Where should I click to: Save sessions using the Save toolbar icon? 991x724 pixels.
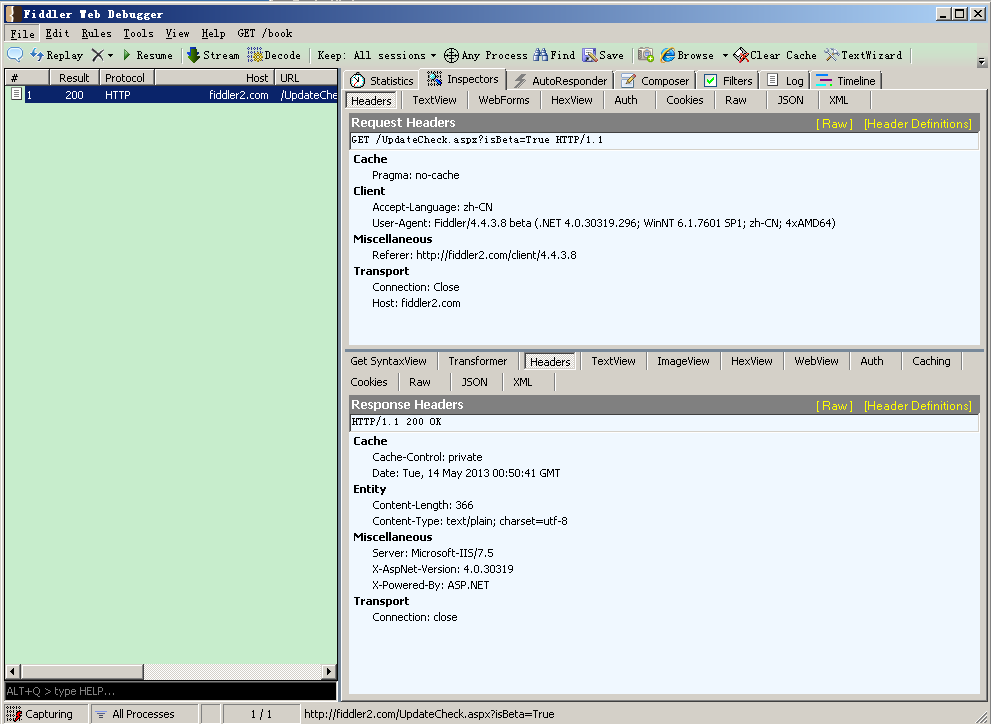[603, 55]
